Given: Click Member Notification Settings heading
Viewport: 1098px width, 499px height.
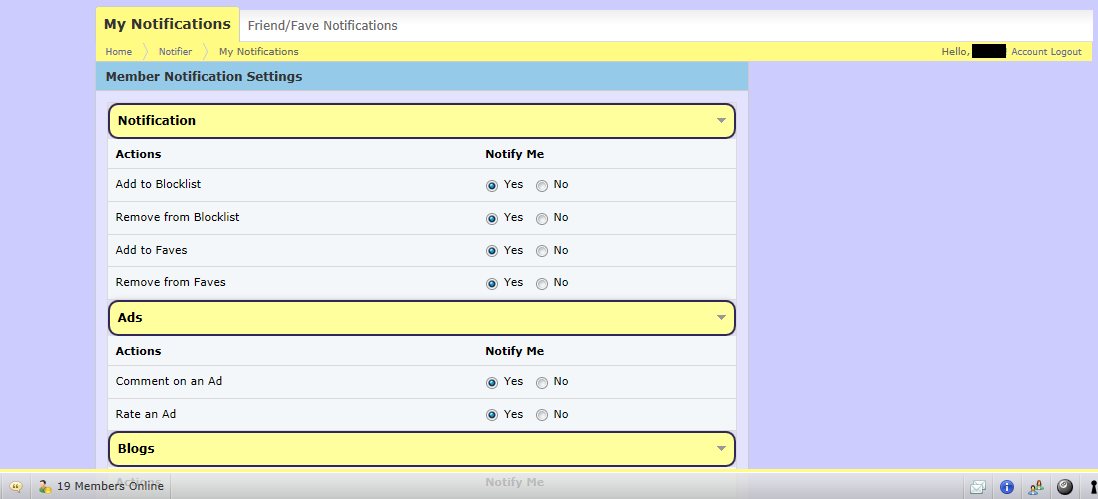Looking at the screenshot, I should pos(204,77).
